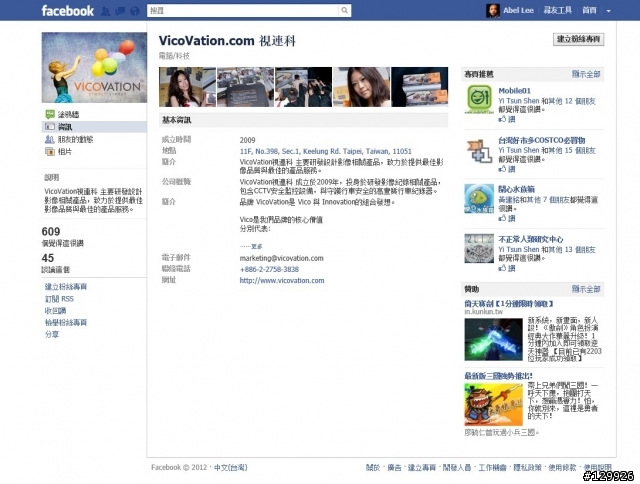Open second photo thumbnail of device
The height and width of the screenshot is (484, 640).
click(245, 87)
